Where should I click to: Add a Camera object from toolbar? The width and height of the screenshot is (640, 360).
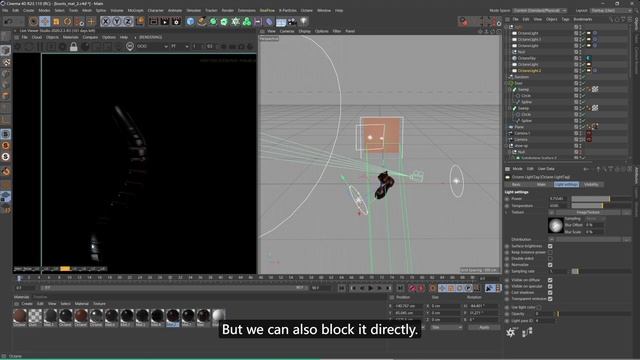tap(292, 21)
